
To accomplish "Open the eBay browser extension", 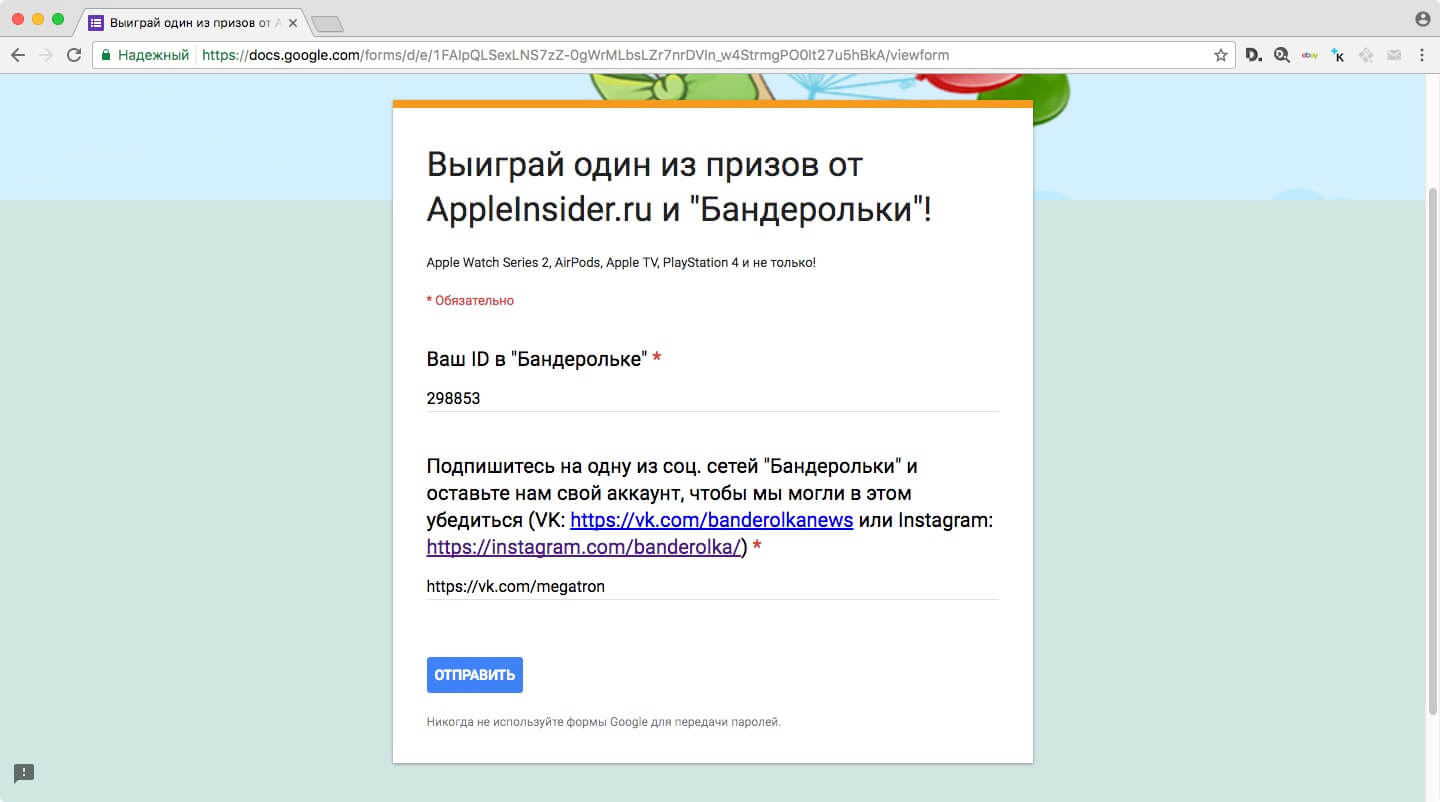I will click(x=1309, y=56).
